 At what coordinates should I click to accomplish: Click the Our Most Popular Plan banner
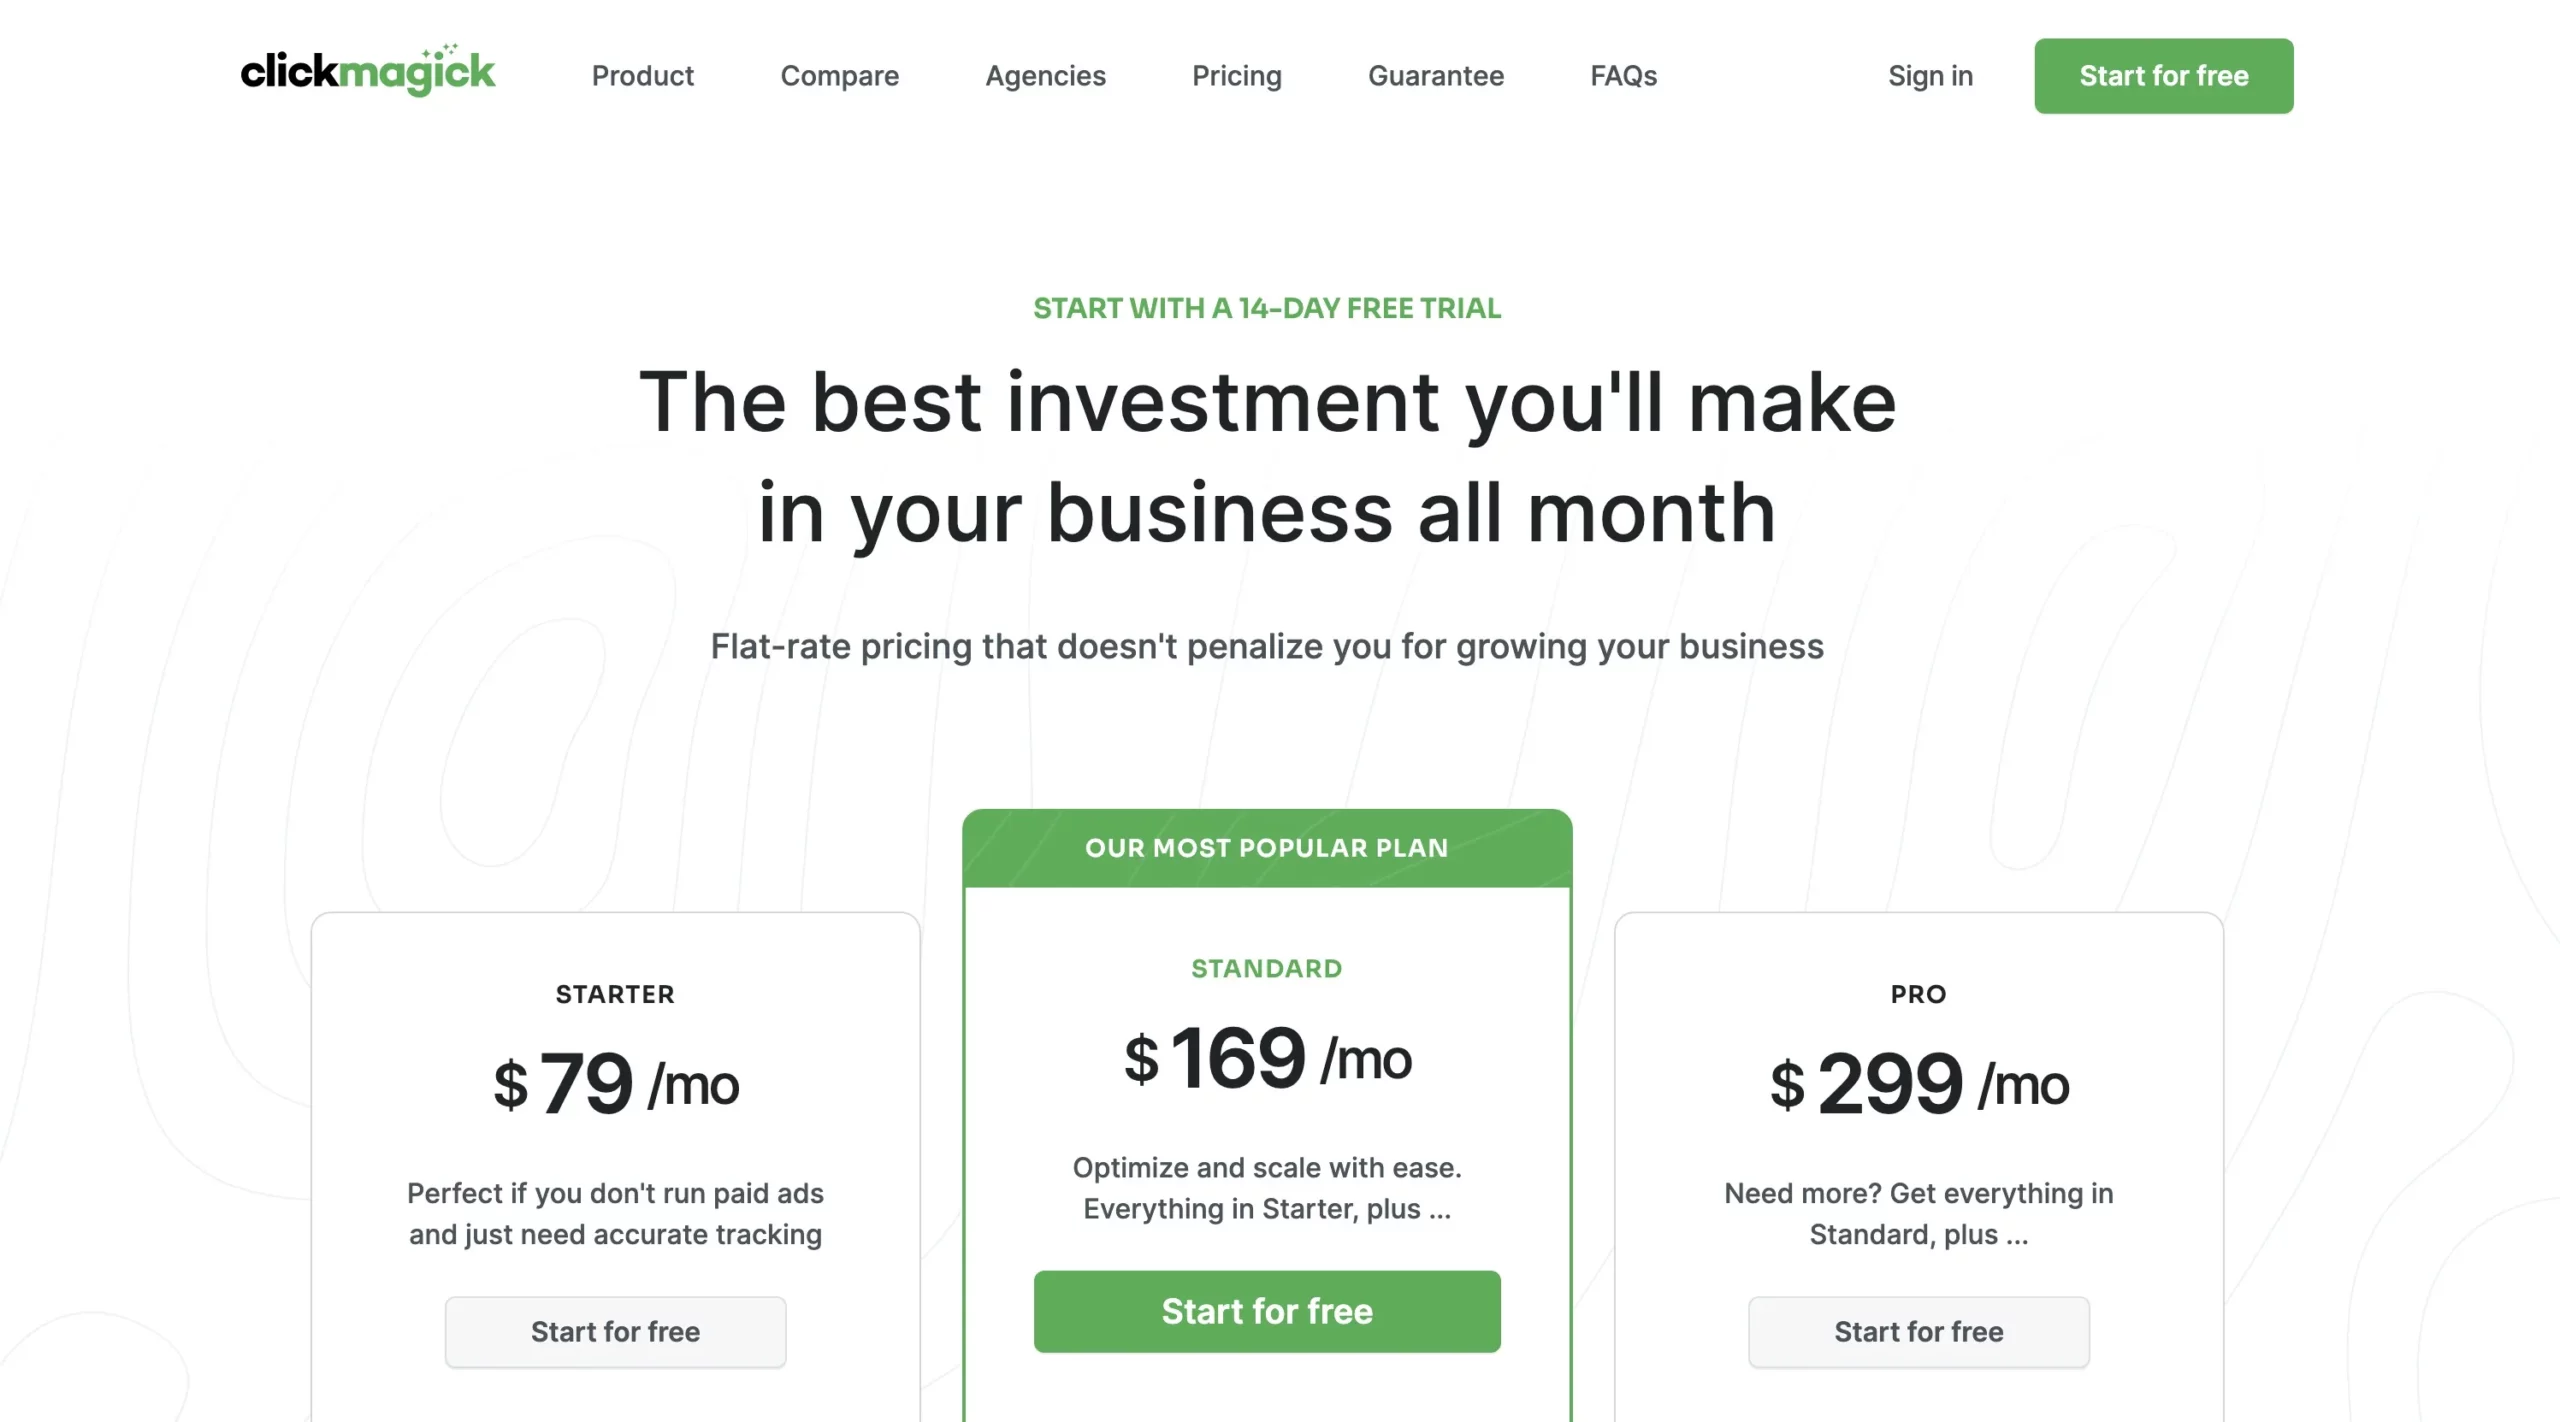tap(1266, 848)
